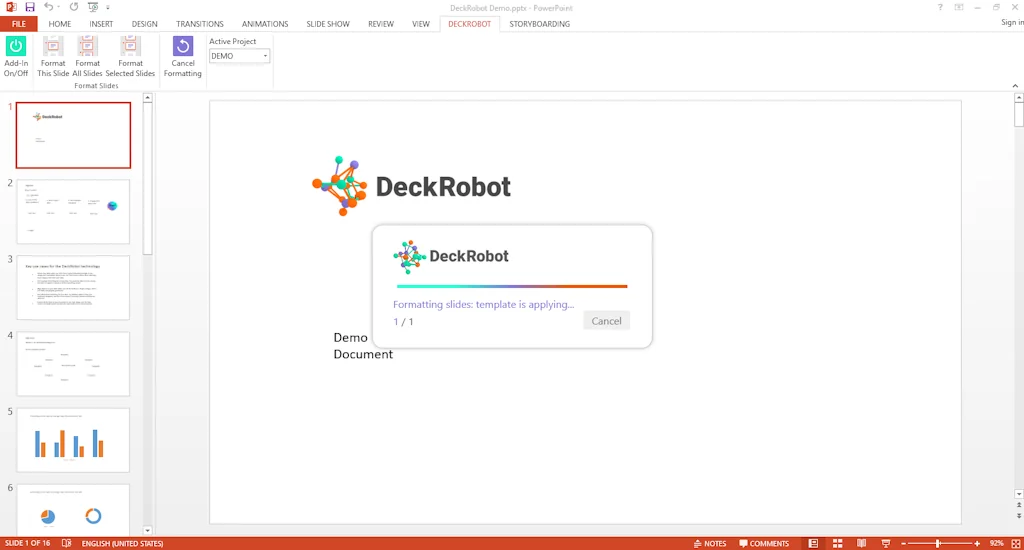Click the Format All Slides icon
This screenshot has width=1024, height=550.
pos(88,56)
